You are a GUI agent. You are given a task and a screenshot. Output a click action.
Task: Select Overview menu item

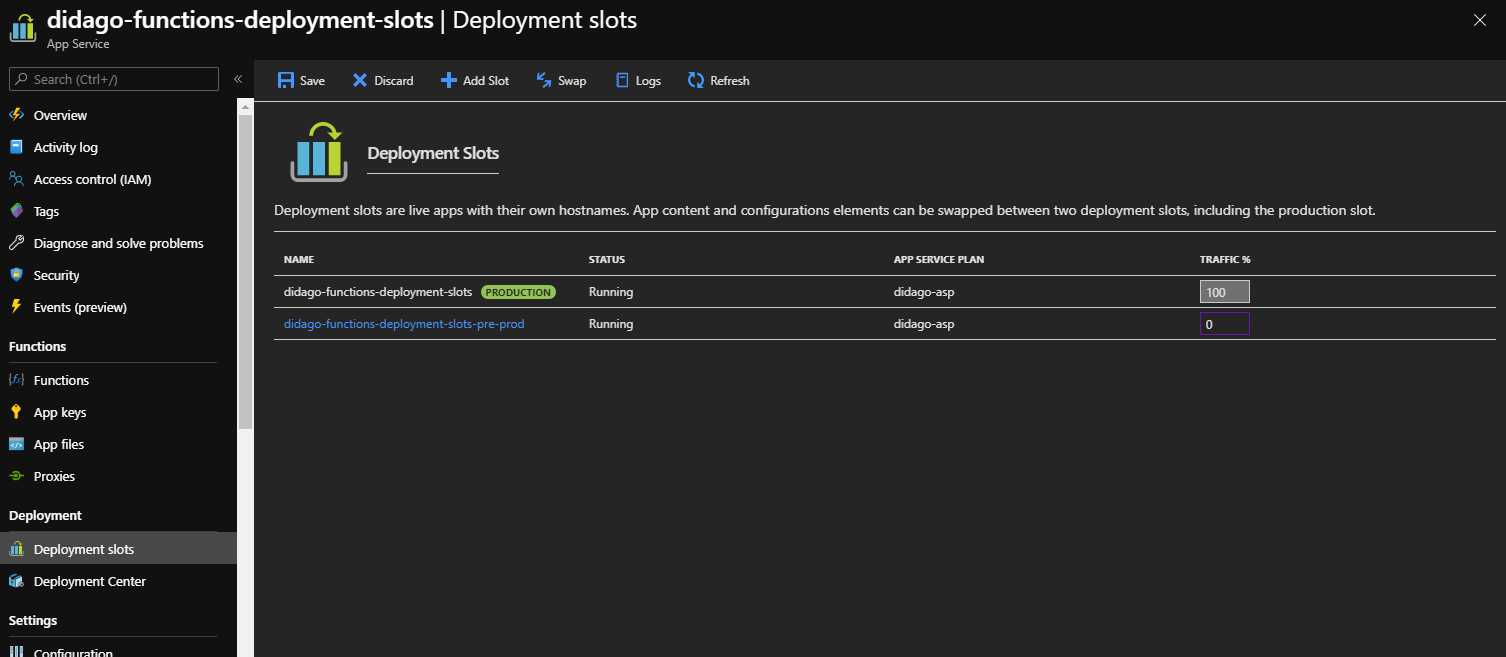pyautogui.click(x=60, y=115)
